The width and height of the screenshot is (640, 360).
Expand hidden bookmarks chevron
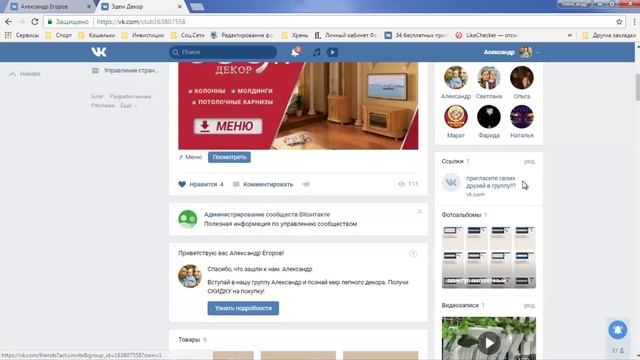click(x=569, y=36)
